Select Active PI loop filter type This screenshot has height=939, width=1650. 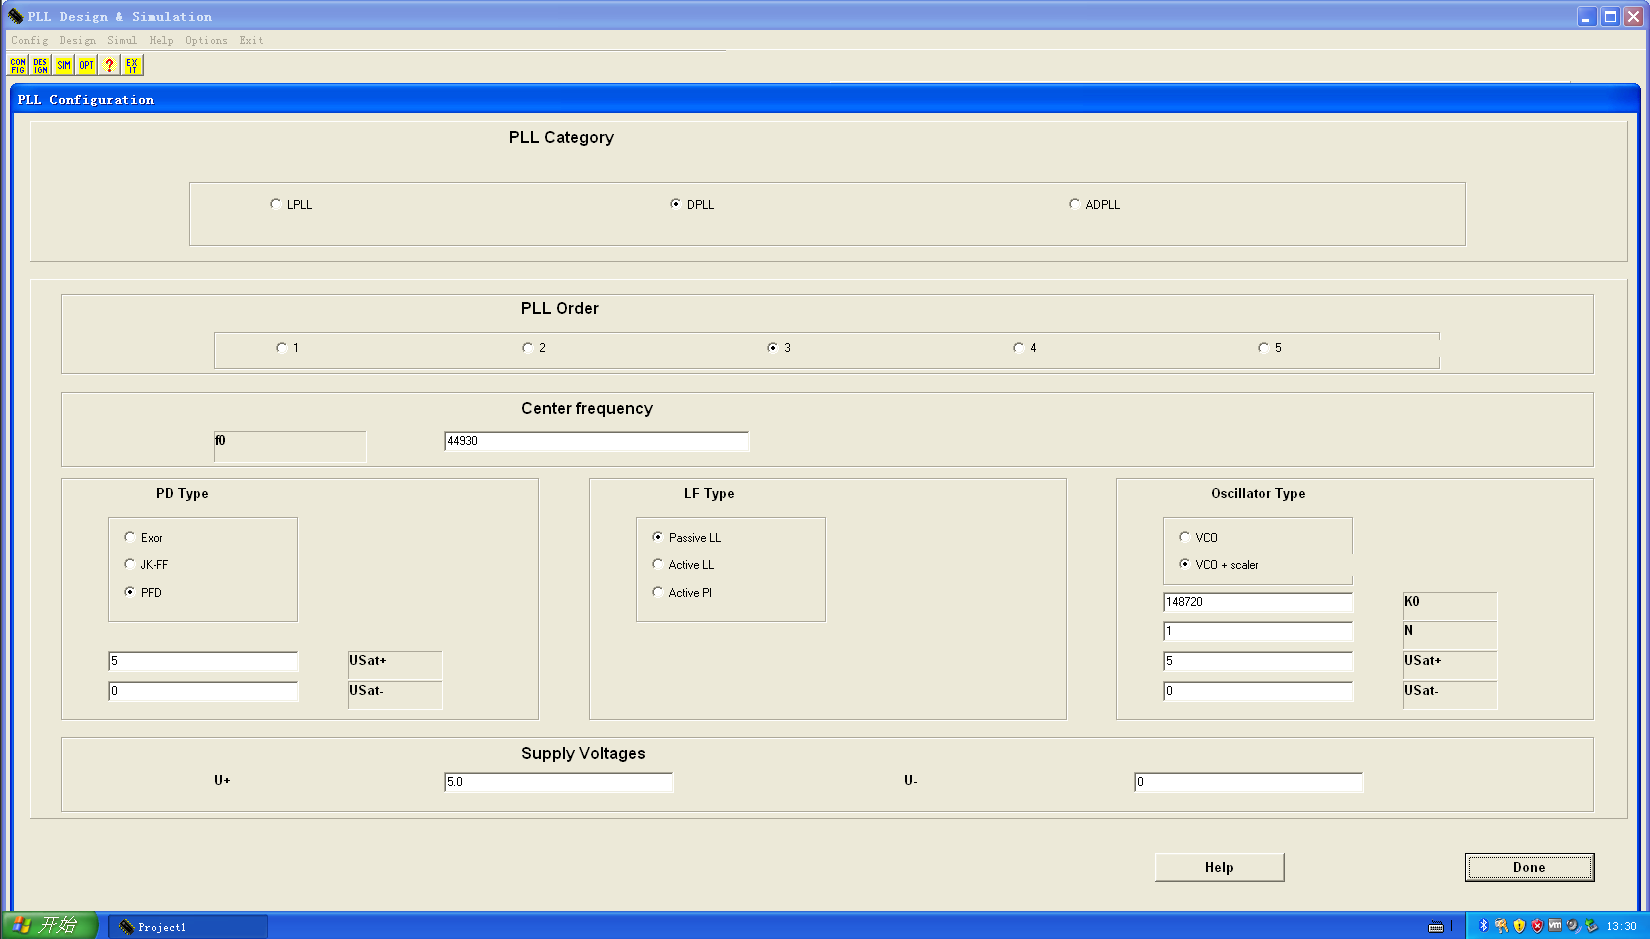658,592
